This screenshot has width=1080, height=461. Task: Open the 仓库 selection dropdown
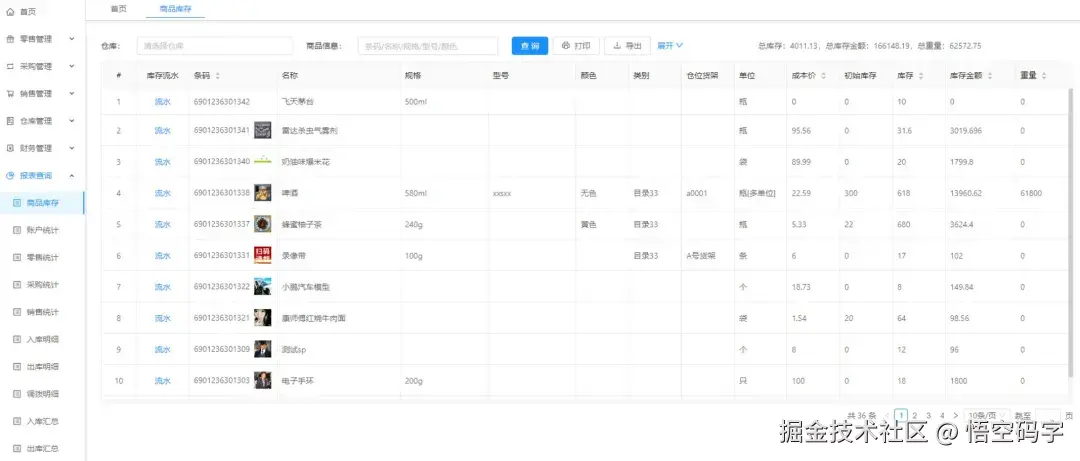pyautogui.click(x=214, y=45)
